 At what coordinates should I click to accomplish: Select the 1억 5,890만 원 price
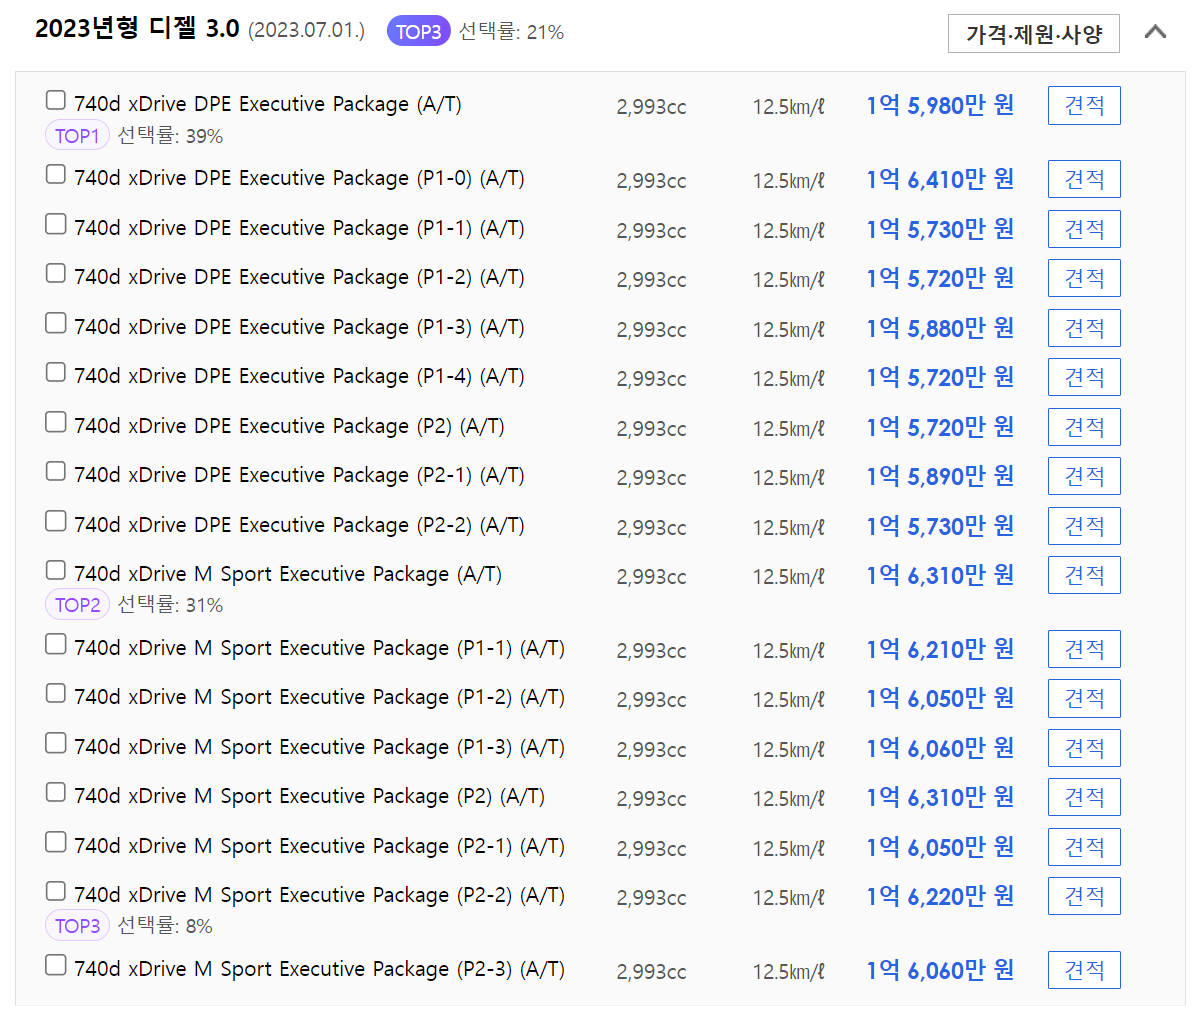940,476
